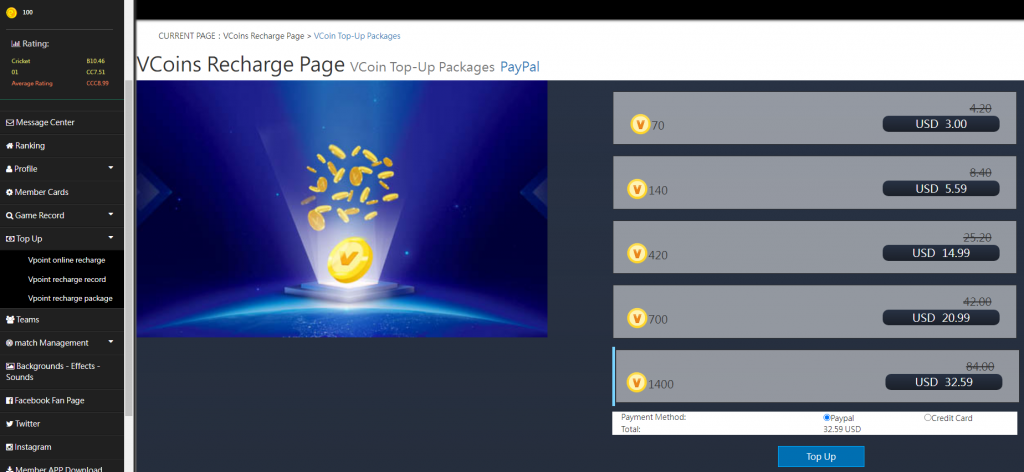Open Instagram sidebar link
Screen dimensions: 1024x472
click(61, 447)
